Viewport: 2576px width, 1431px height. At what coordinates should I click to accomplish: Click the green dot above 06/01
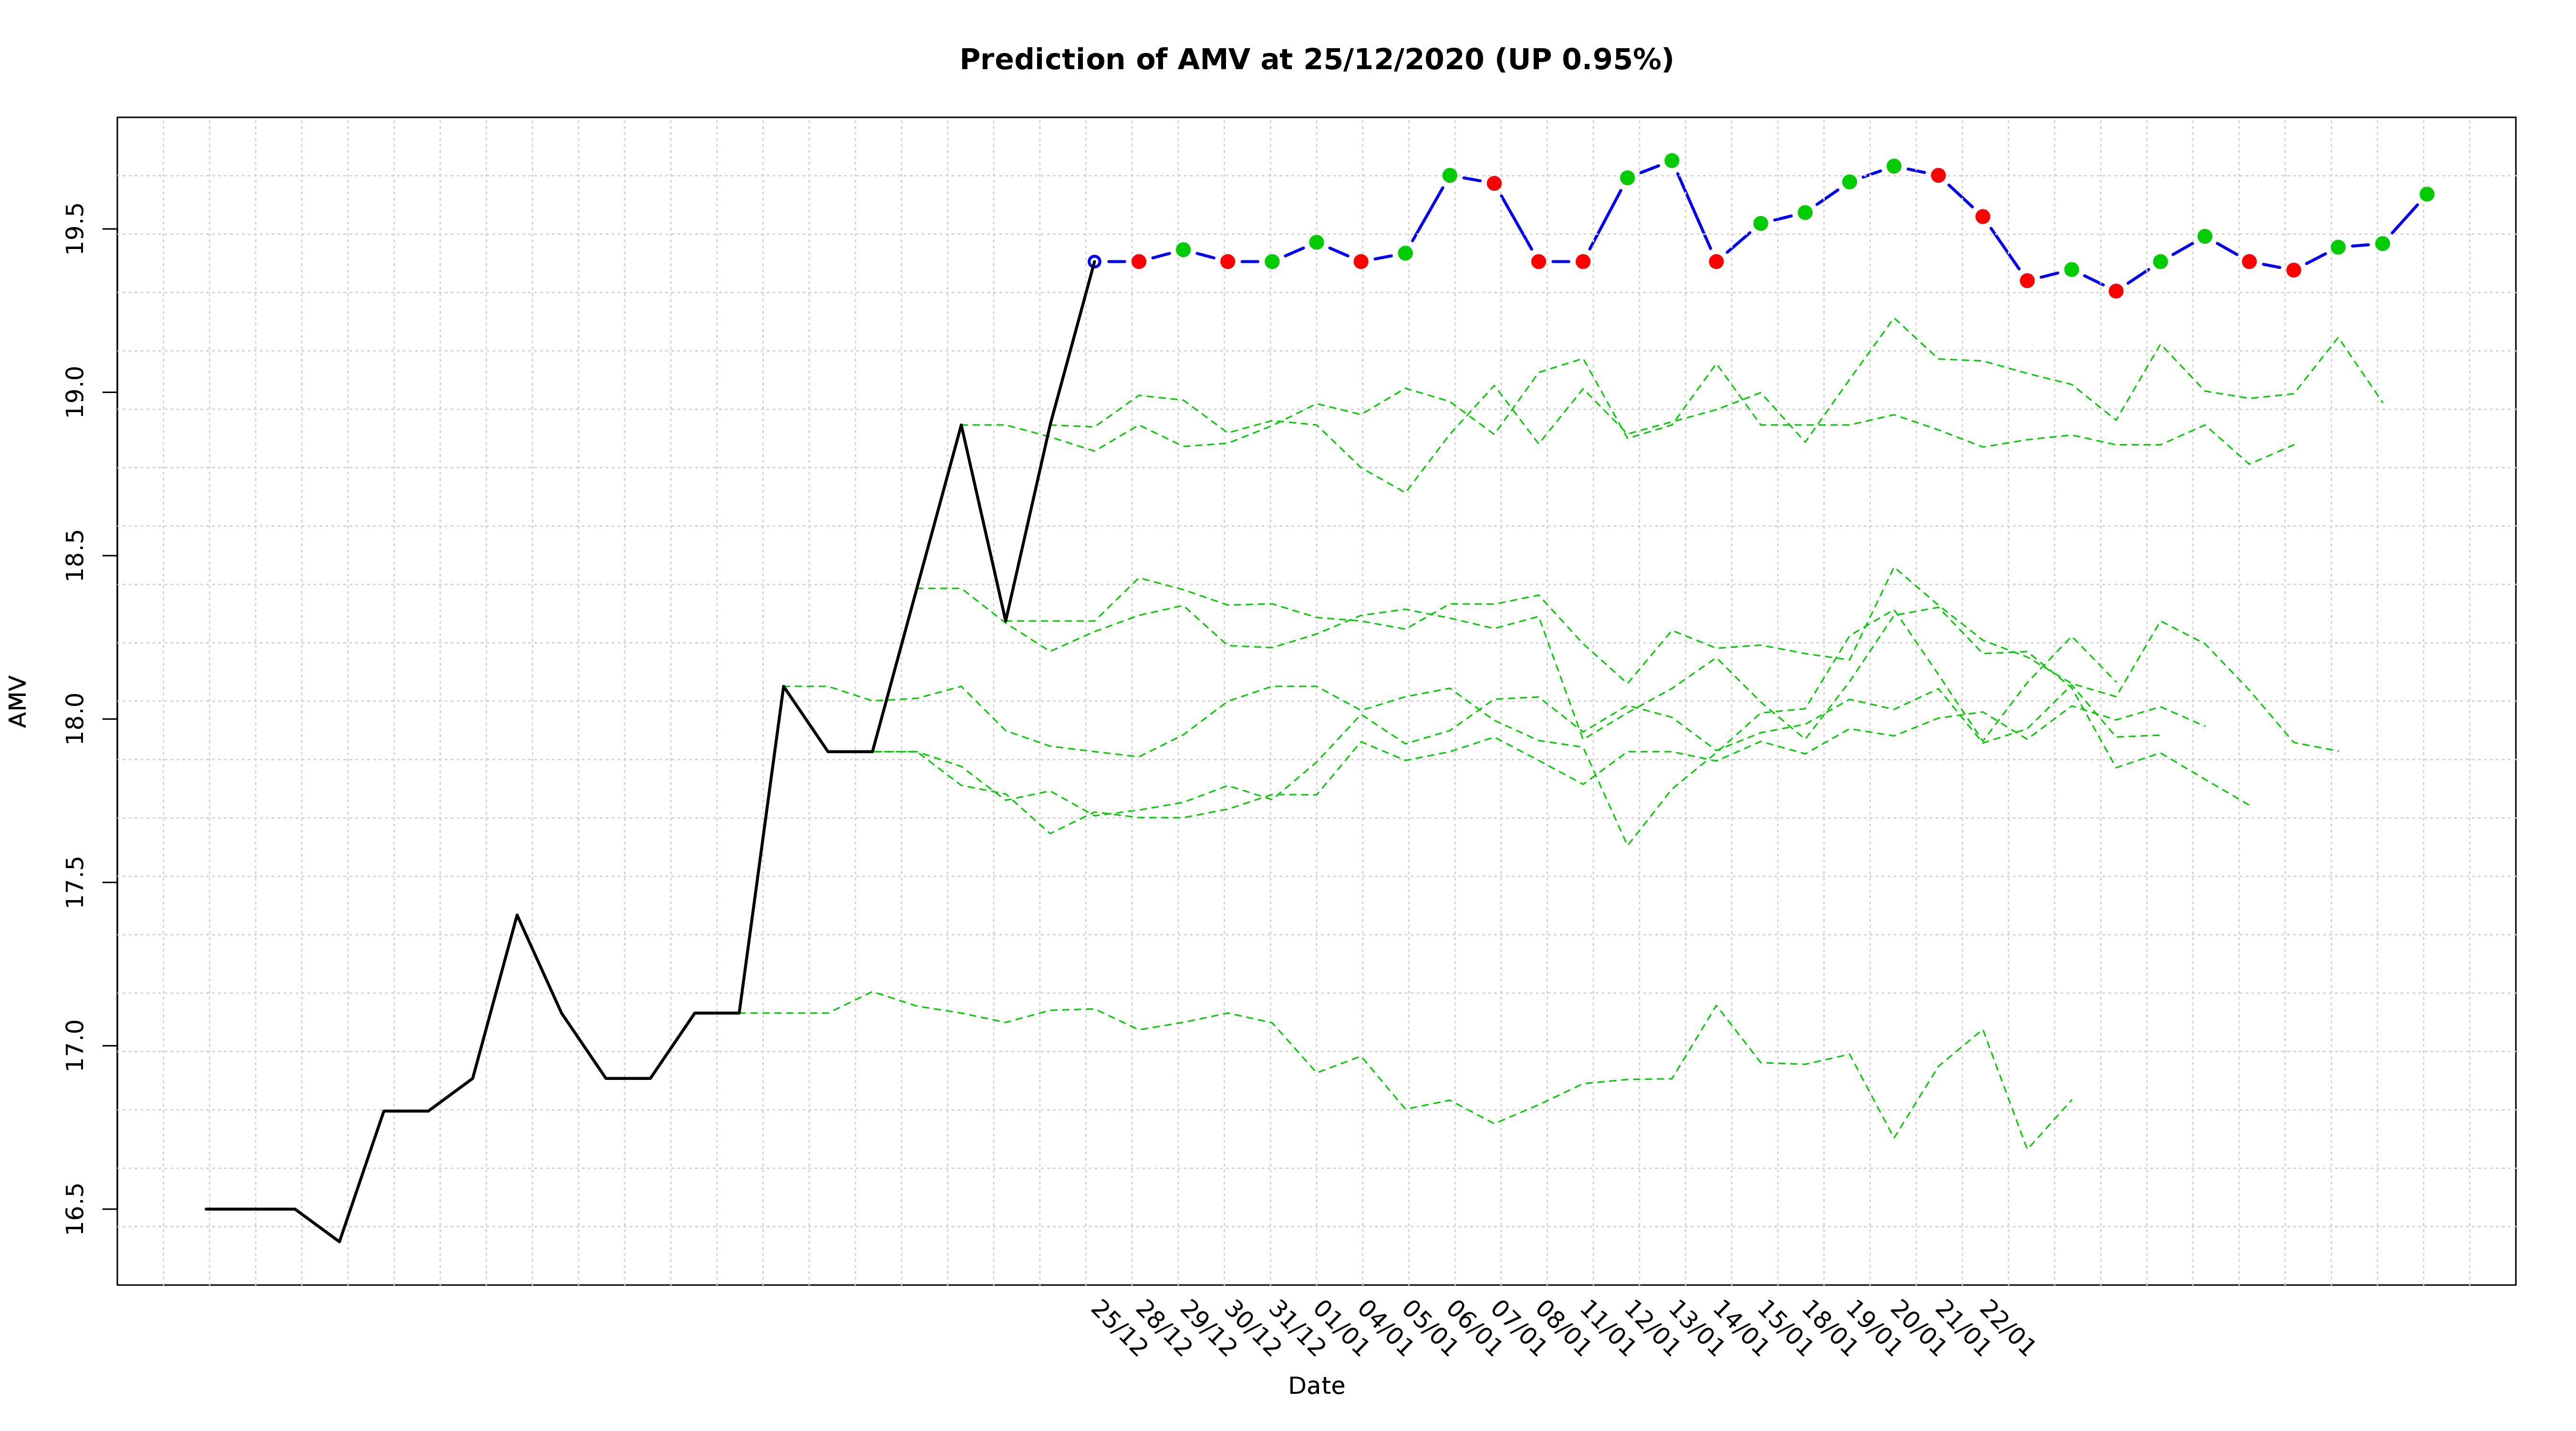1449,175
